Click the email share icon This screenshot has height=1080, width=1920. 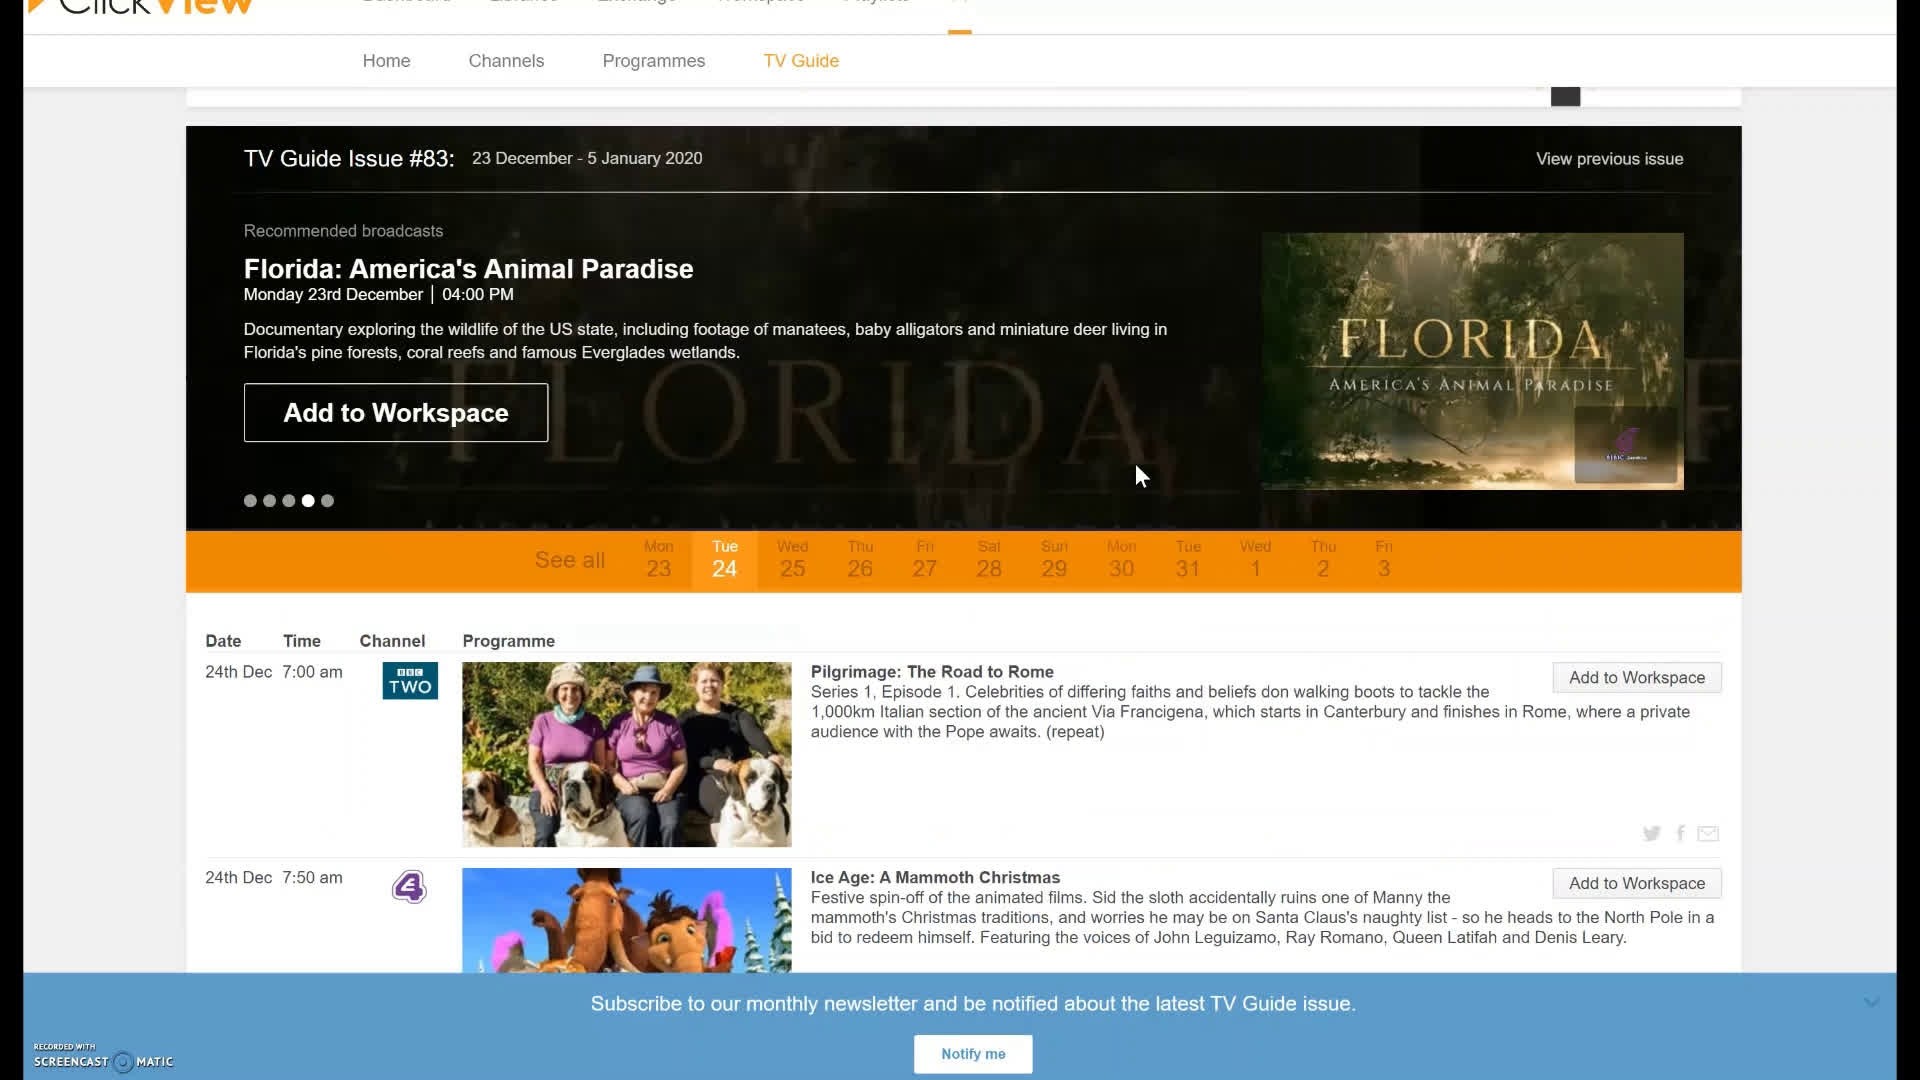1709,832
